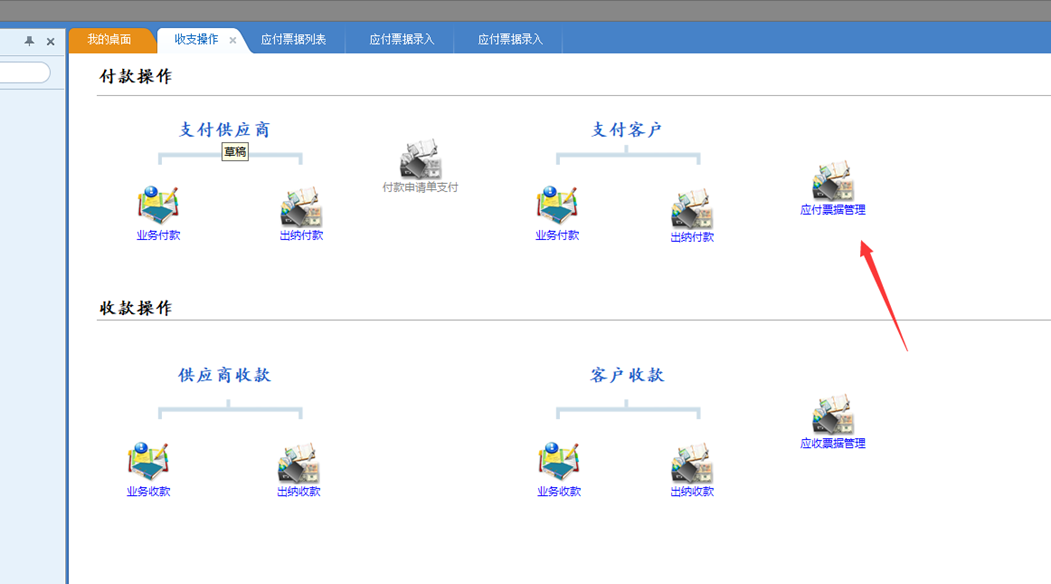
Task: Select the last 应付票据录入 tab
Action: click(x=509, y=40)
